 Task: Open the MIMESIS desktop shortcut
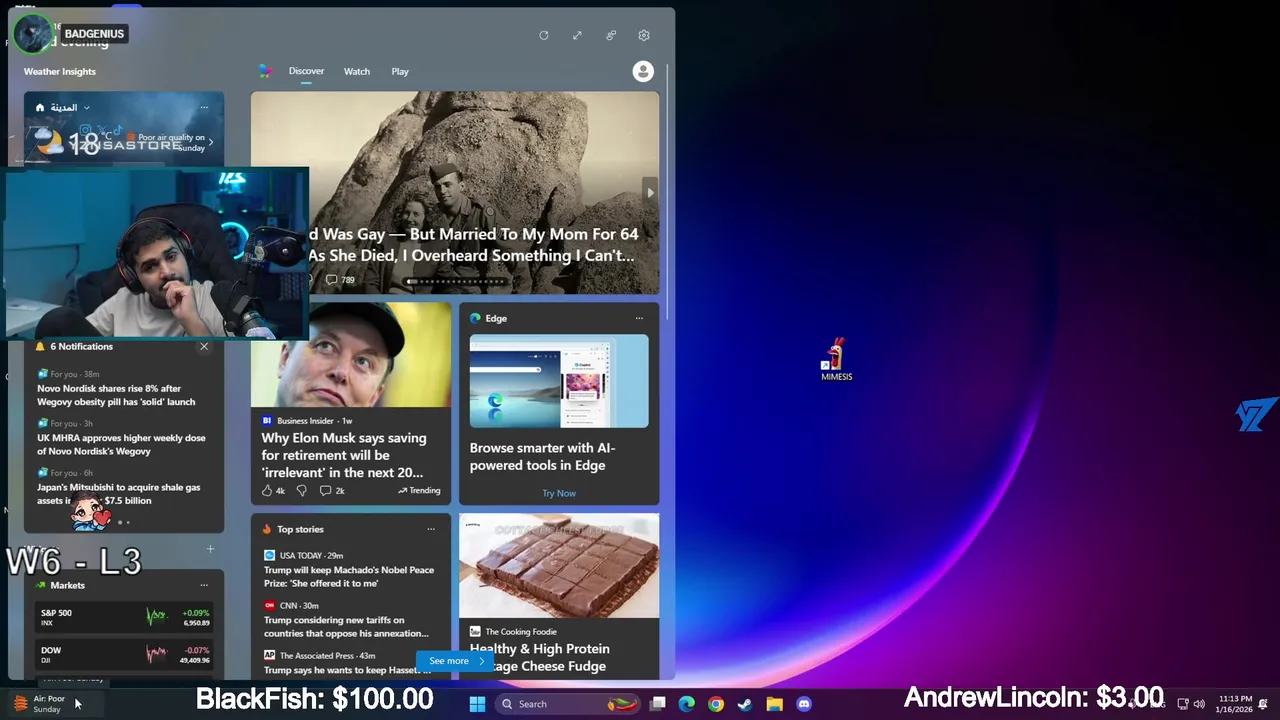pyautogui.click(x=837, y=359)
